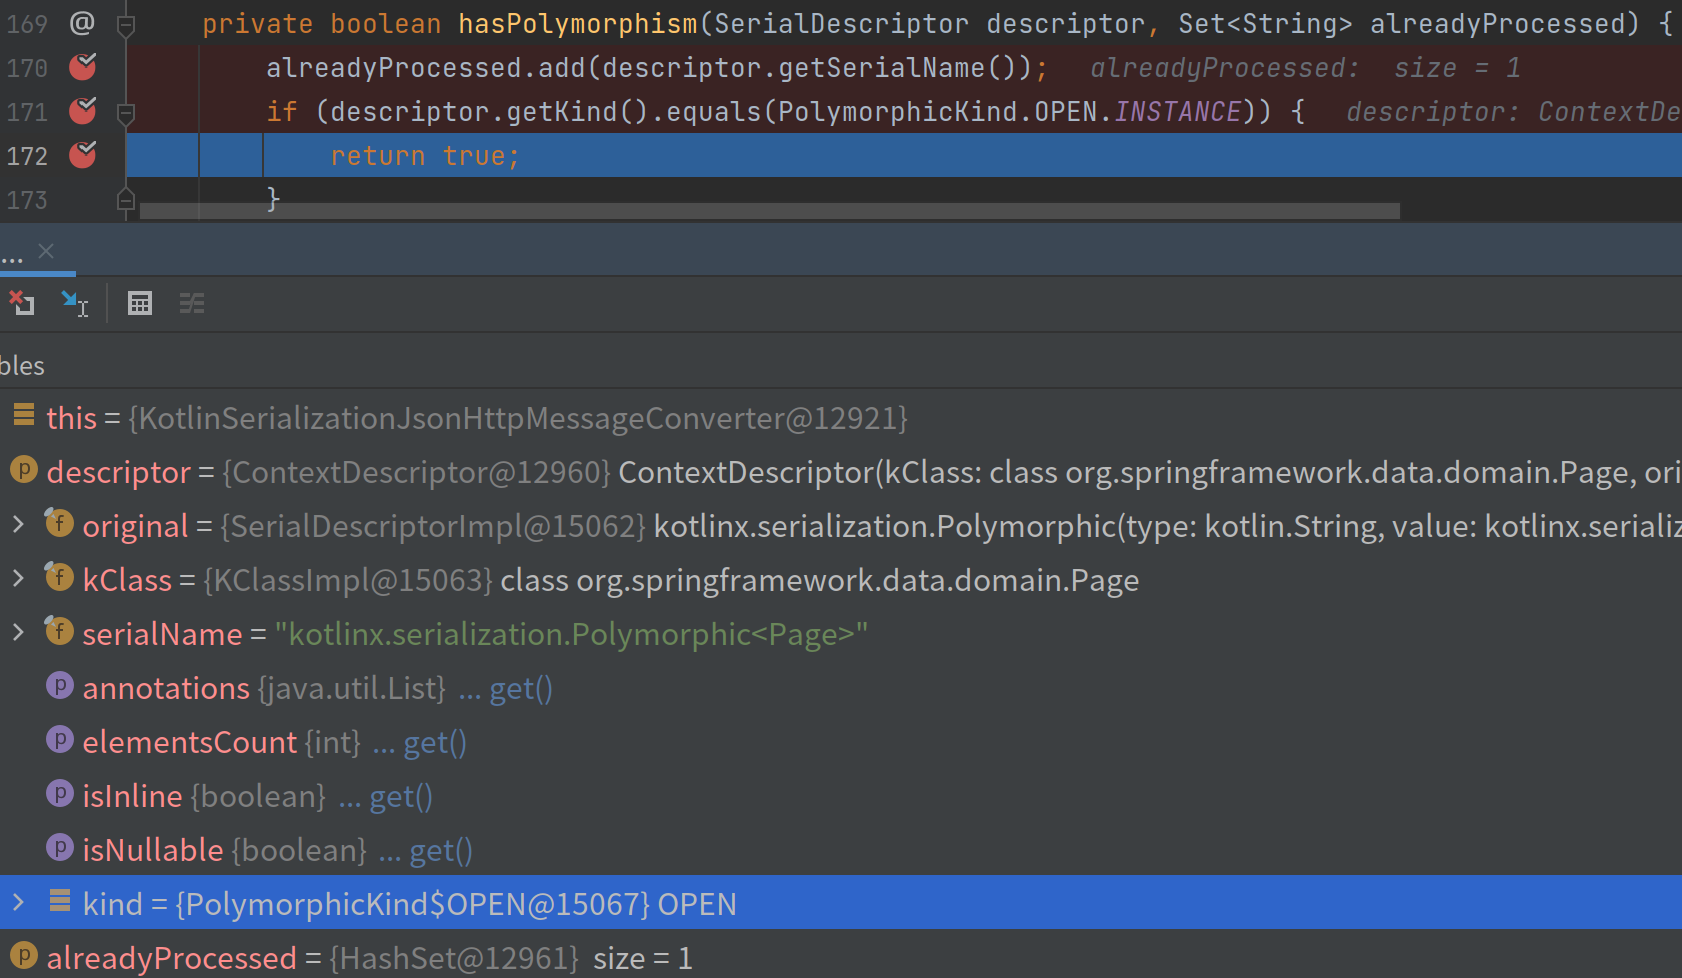Viewport: 1682px width, 978px height.
Task: Expand the original field node
Action: tap(18, 524)
